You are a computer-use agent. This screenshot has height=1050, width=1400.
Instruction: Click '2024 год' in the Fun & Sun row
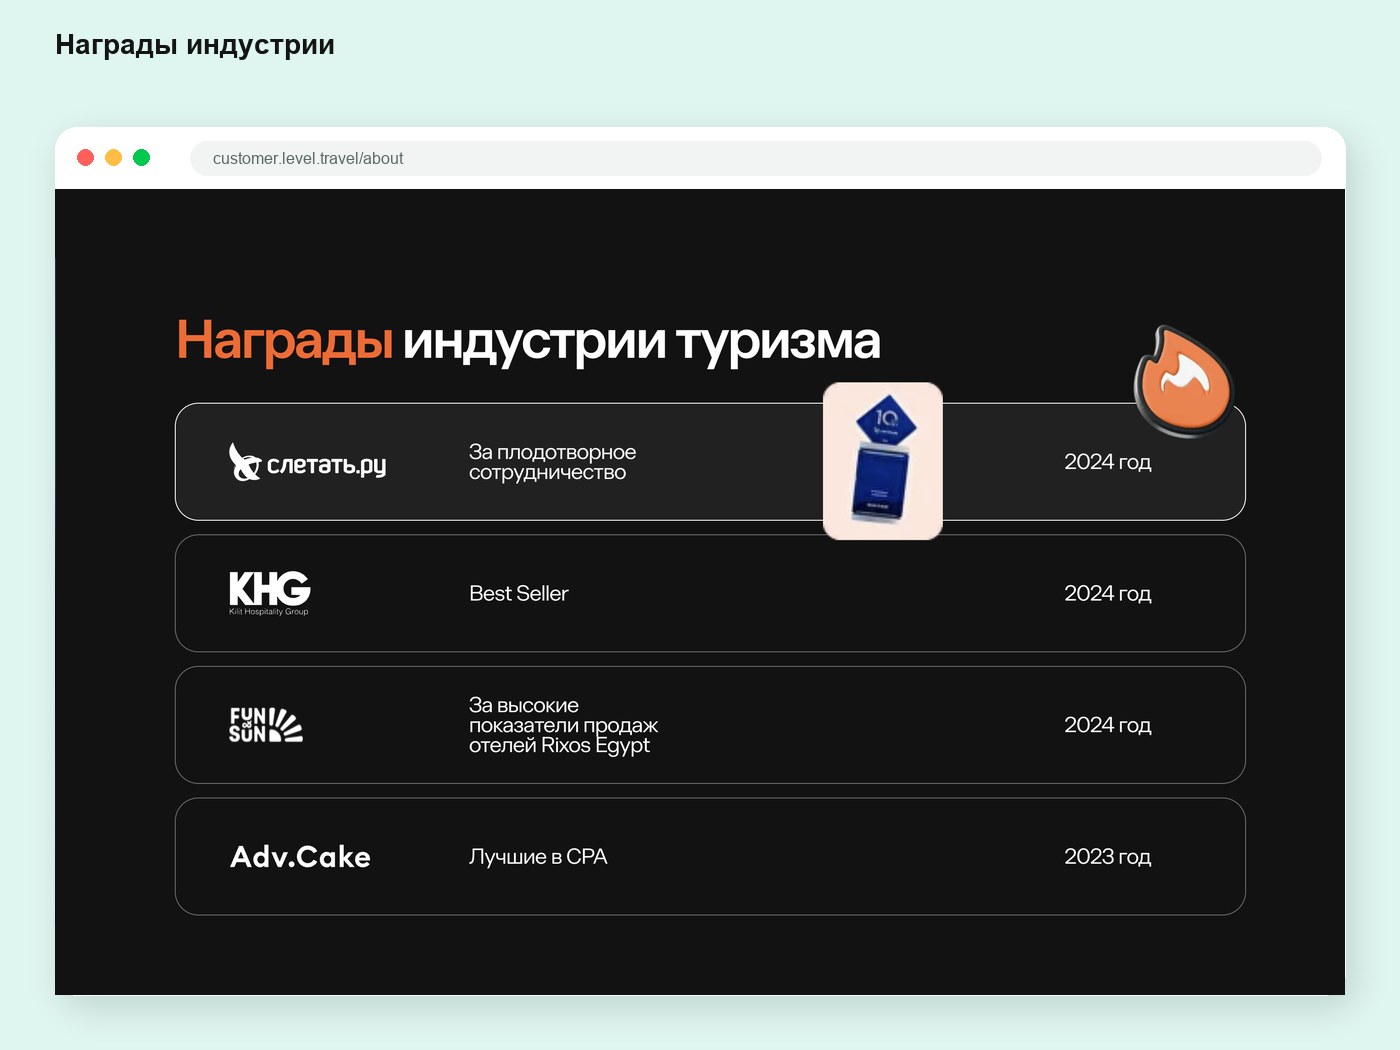tap(1107, 725)
